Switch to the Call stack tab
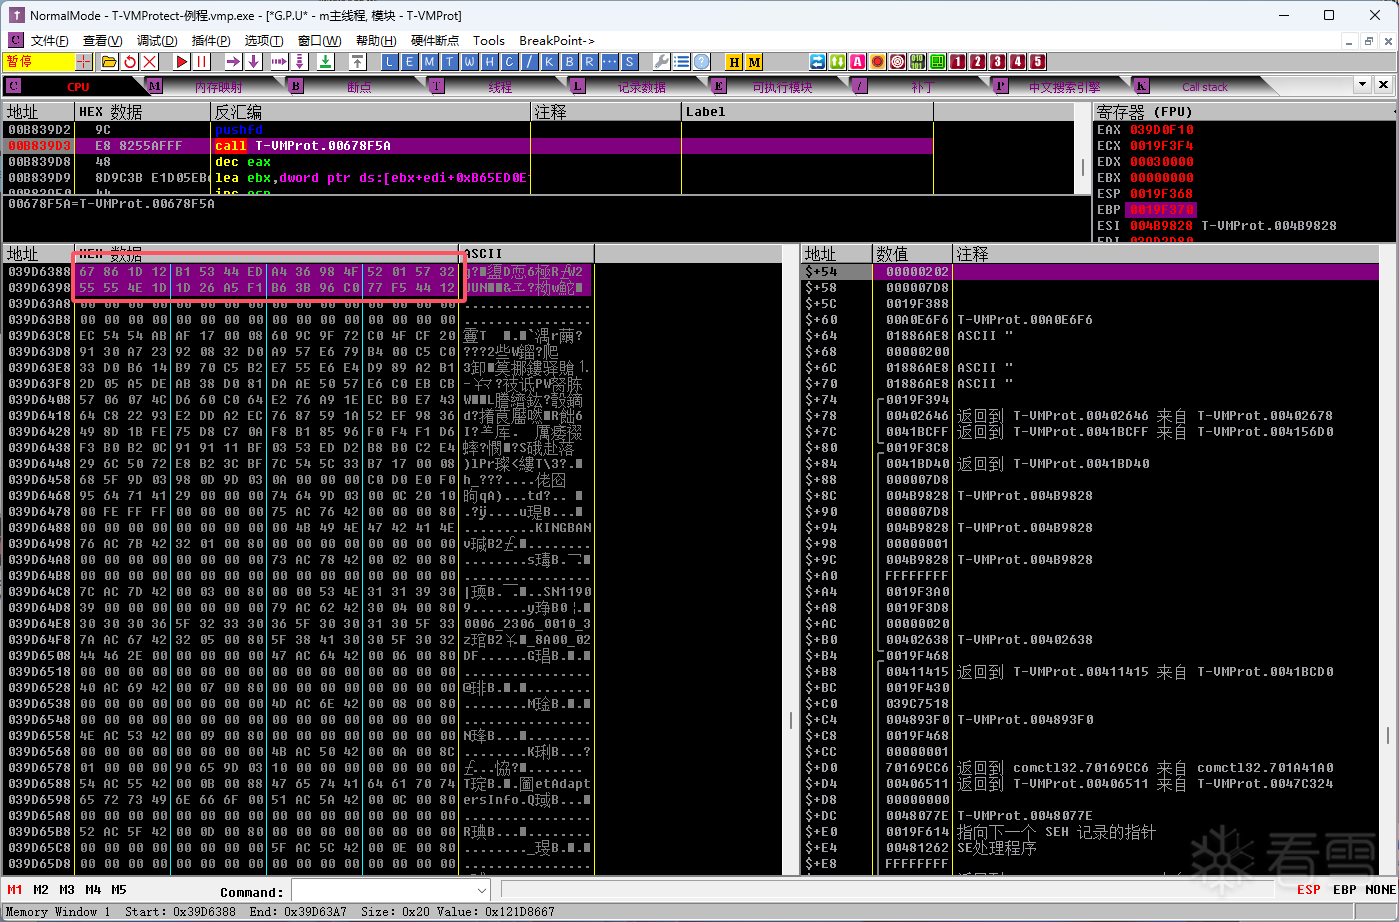The width and height of the screenshot is (1399, 922). [x=1205, y=87]
